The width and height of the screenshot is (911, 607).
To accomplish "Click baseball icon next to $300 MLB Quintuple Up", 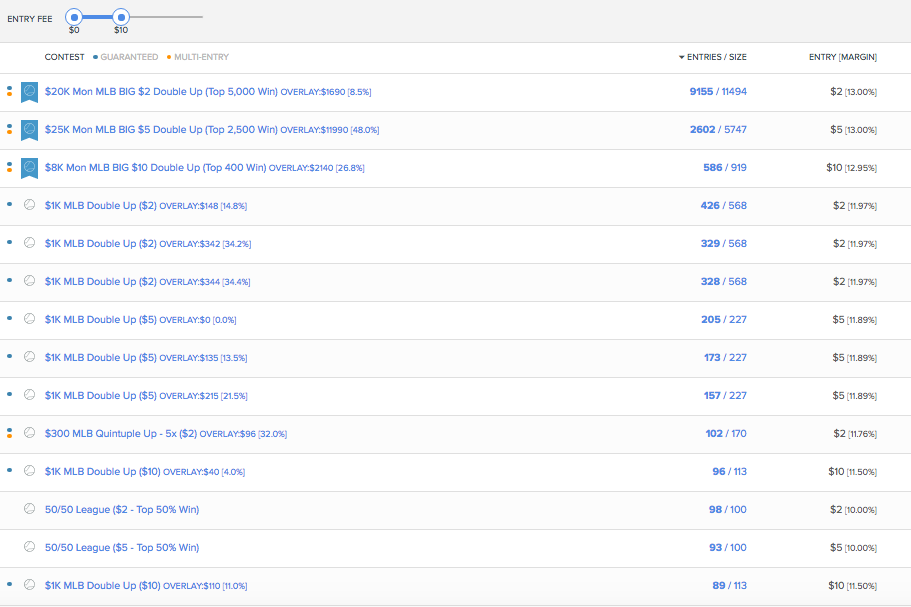I will [x=29, y=434].
